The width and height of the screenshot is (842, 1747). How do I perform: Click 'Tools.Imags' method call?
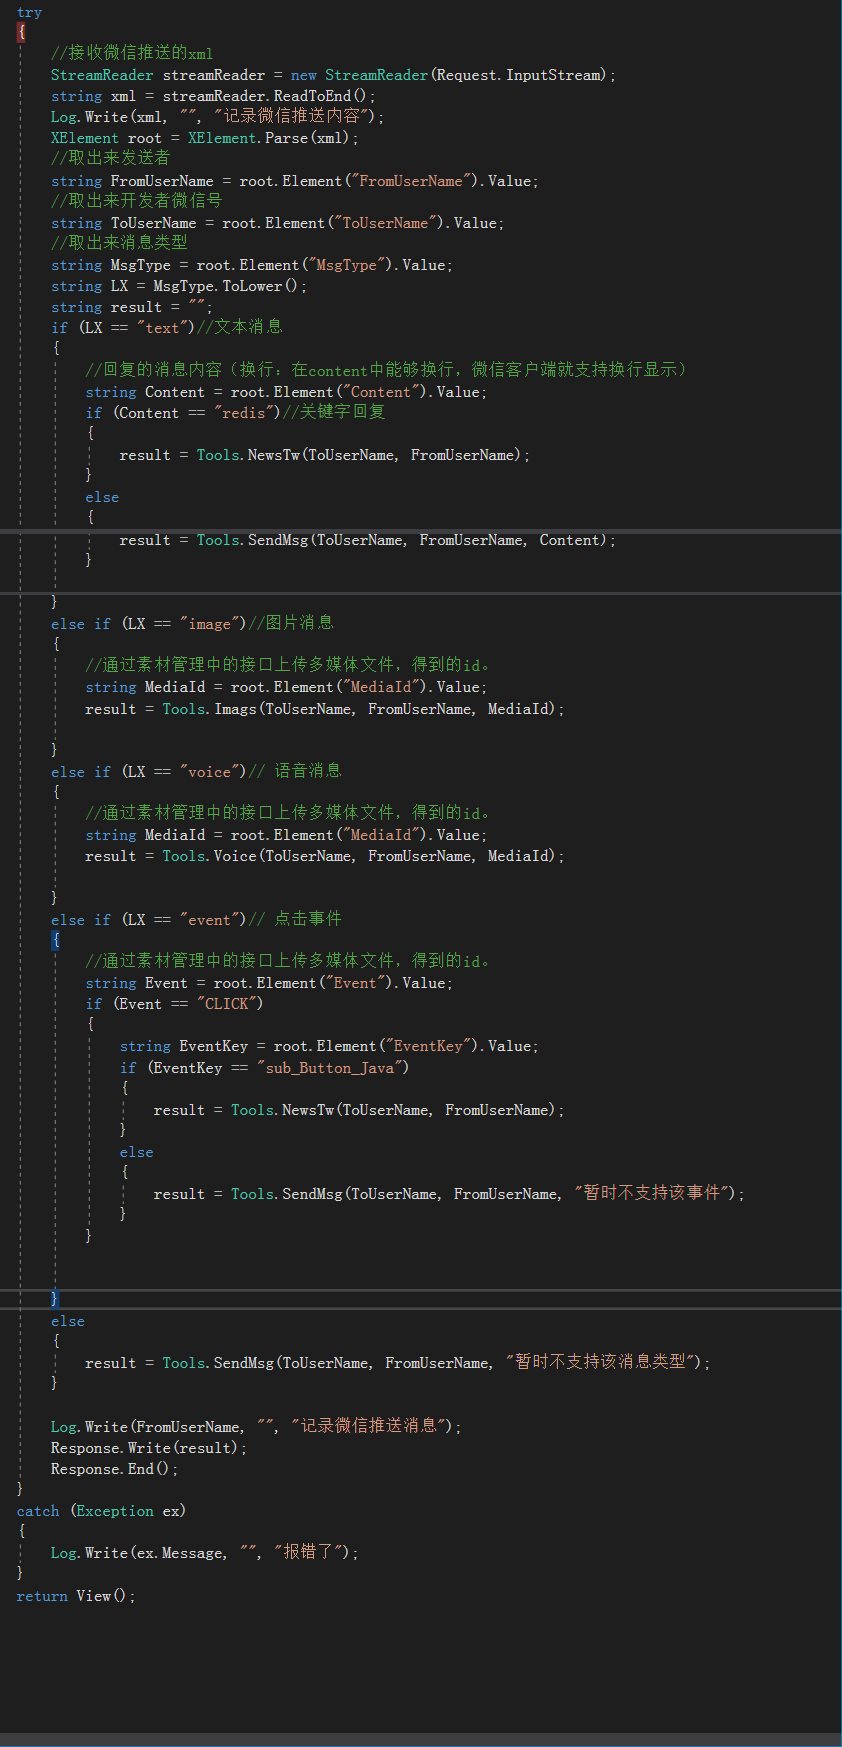(x=209, y=709)
